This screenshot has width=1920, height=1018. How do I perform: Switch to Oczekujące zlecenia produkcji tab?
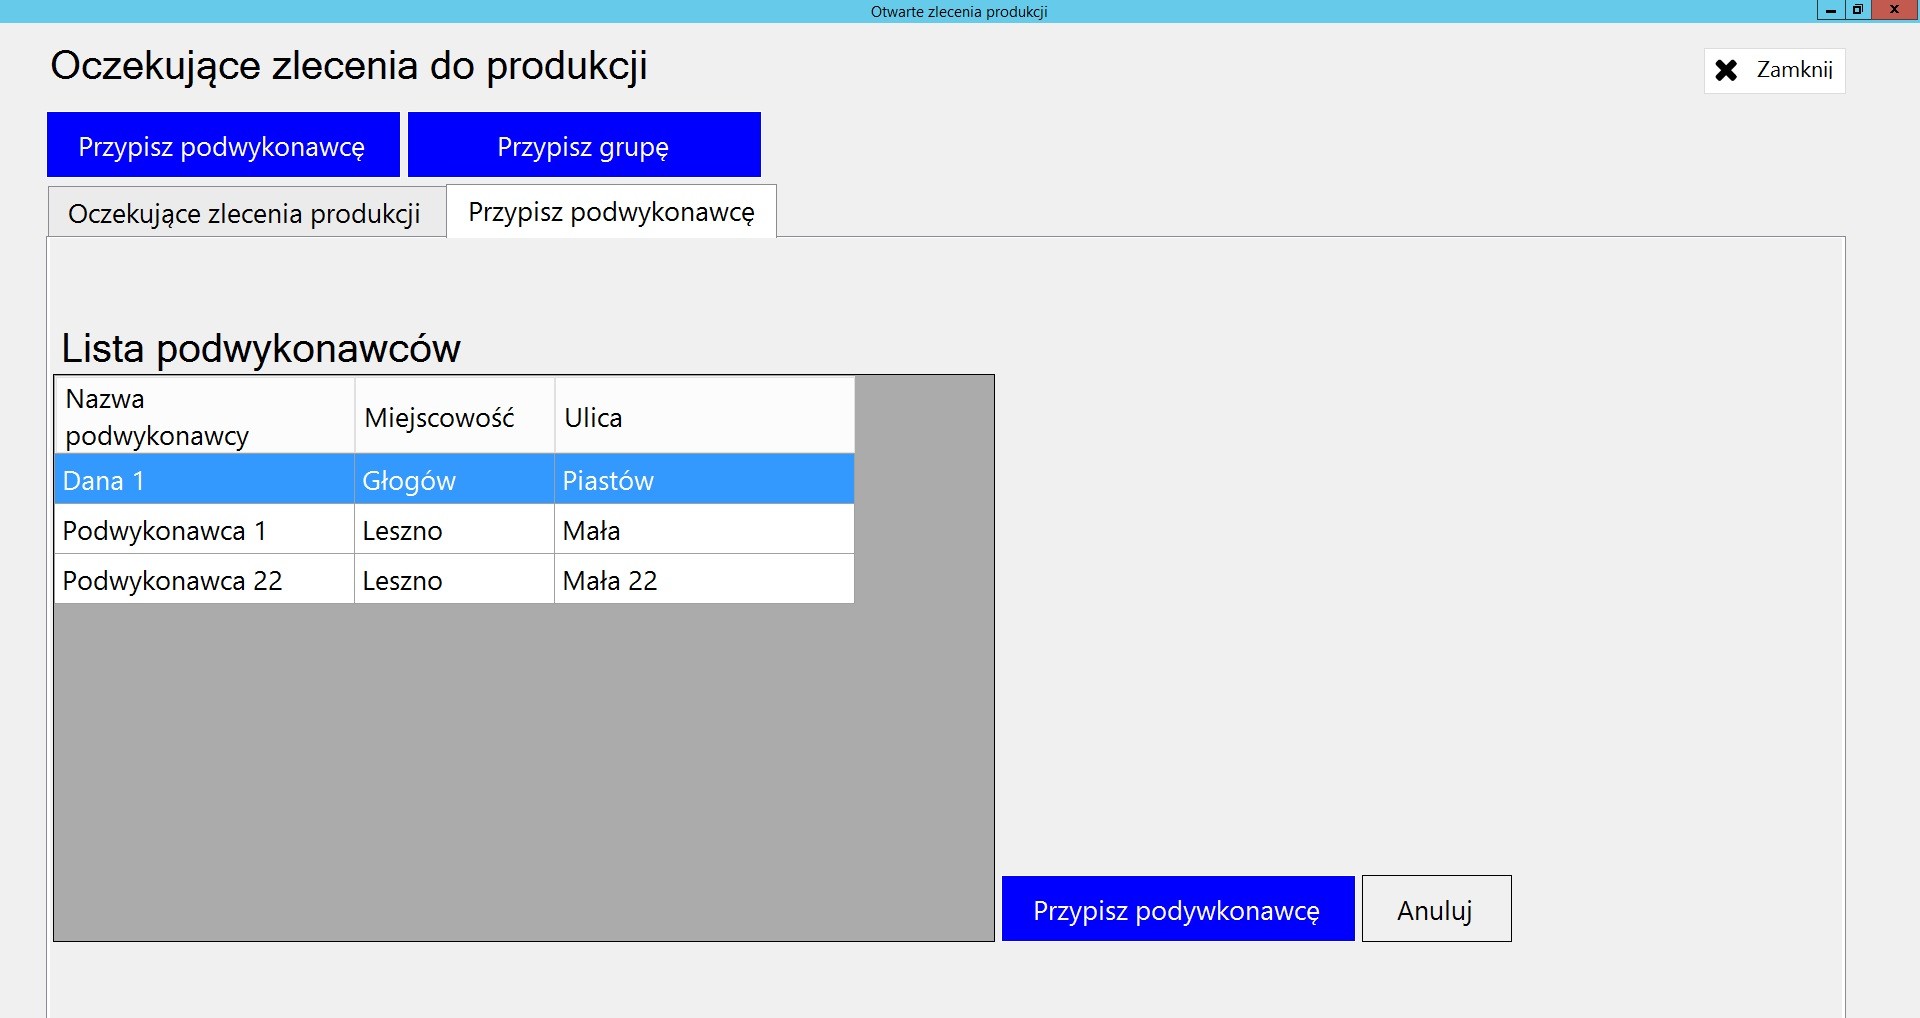246,212
